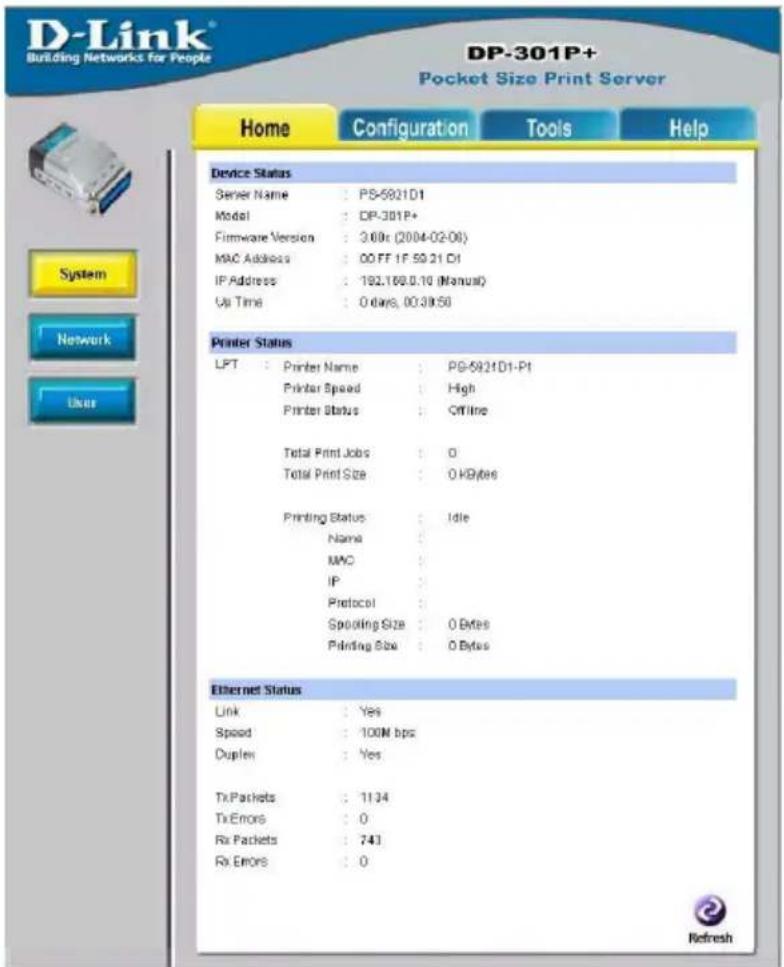Click IP address value 192.168.0.10 (Manual)
Viewport: 784px width, 967px height.
pos(423,281)
